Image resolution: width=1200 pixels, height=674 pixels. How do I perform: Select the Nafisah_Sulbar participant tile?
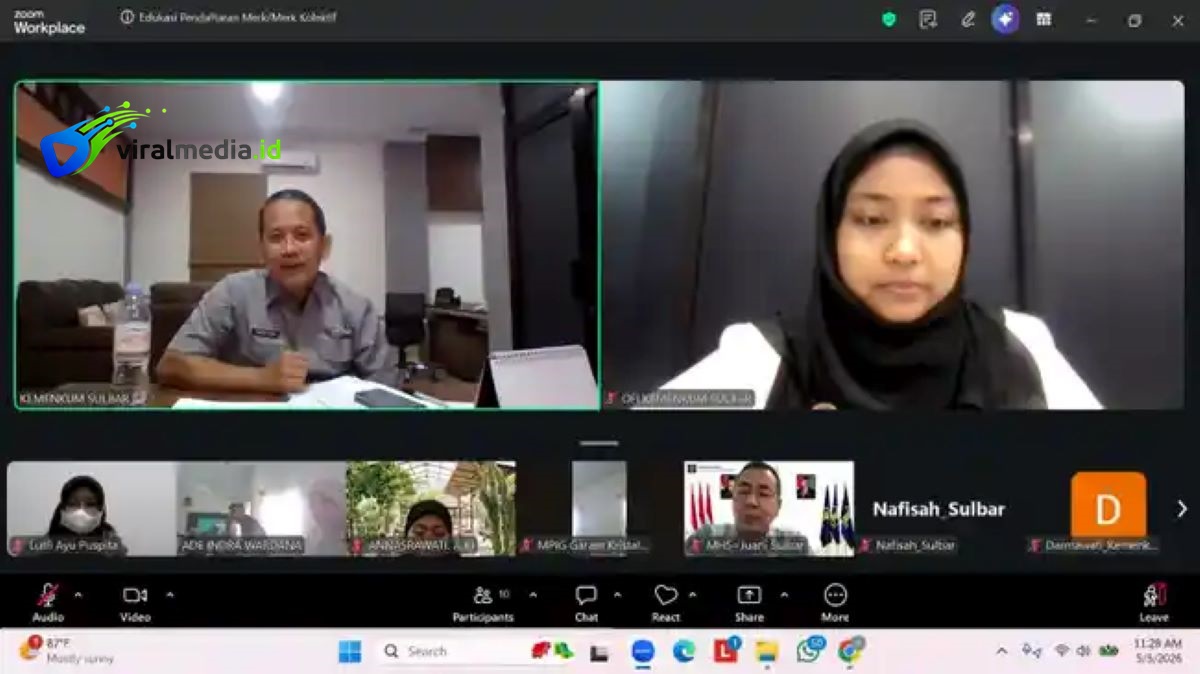[x=939, y=508]
